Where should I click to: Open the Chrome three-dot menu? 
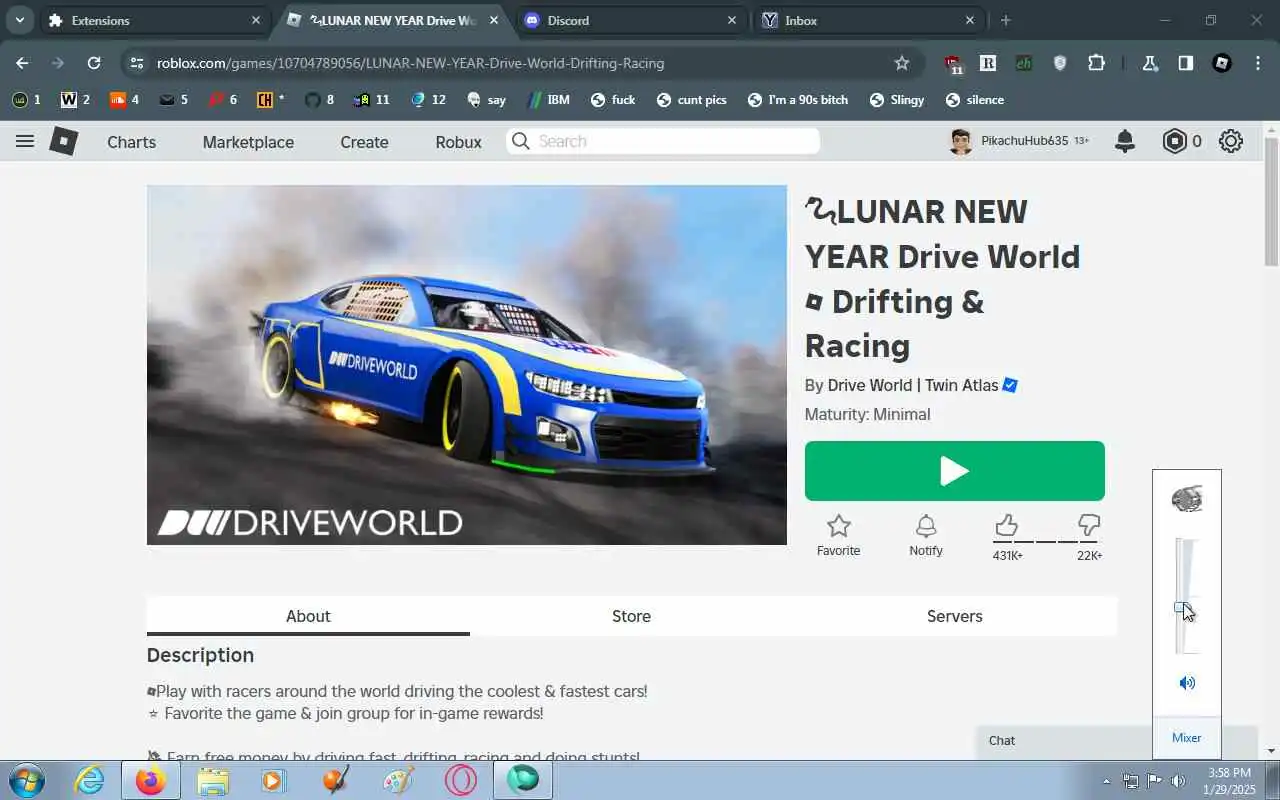[1257, 63]
